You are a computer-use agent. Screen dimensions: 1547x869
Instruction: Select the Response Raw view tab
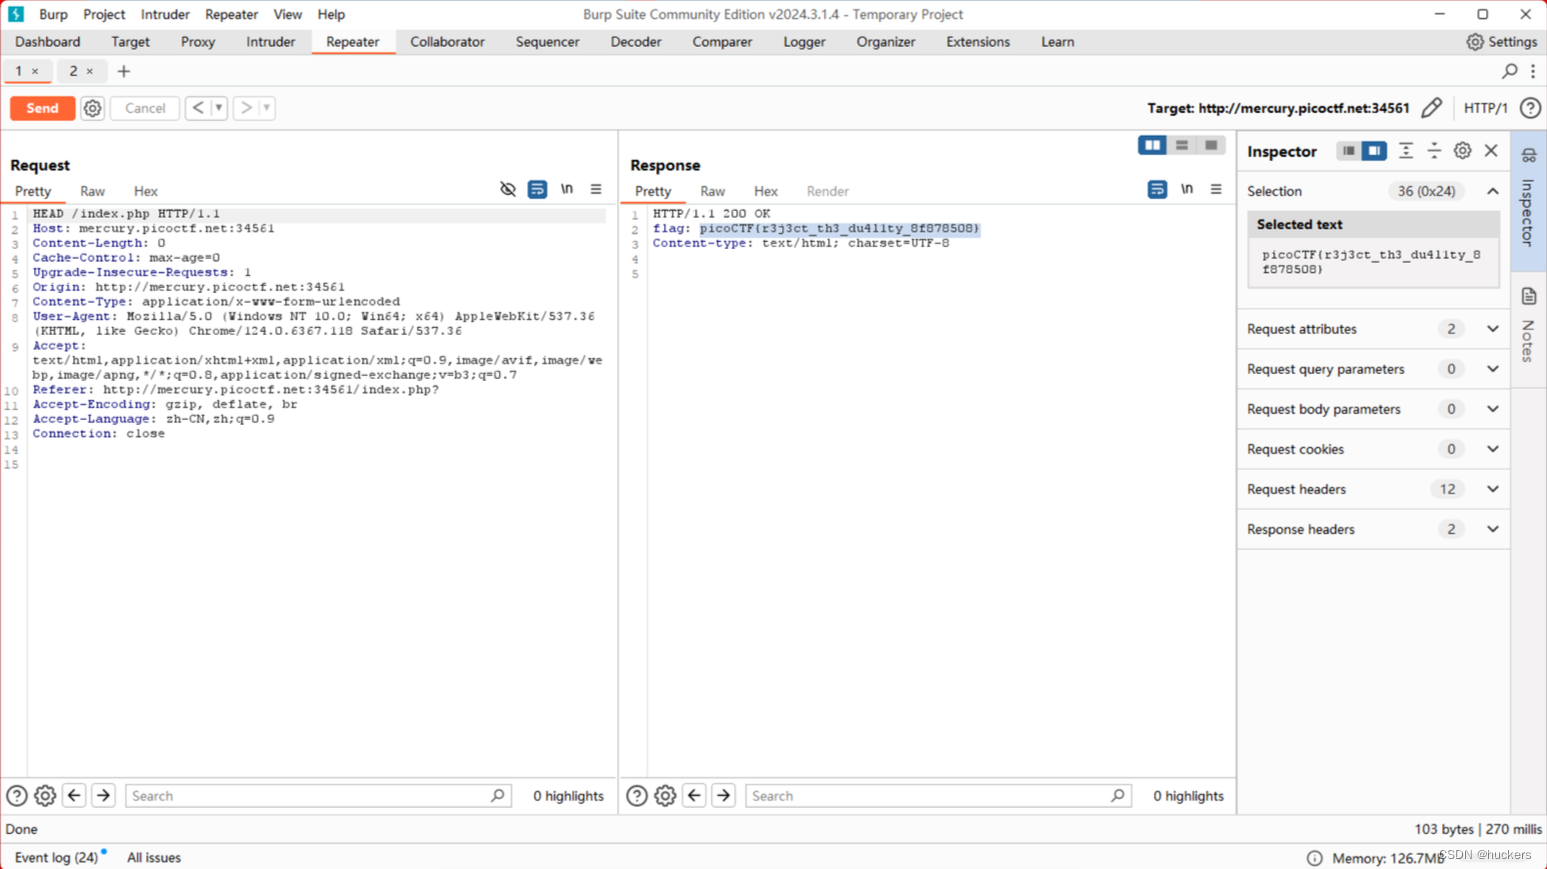coord(712,191)
